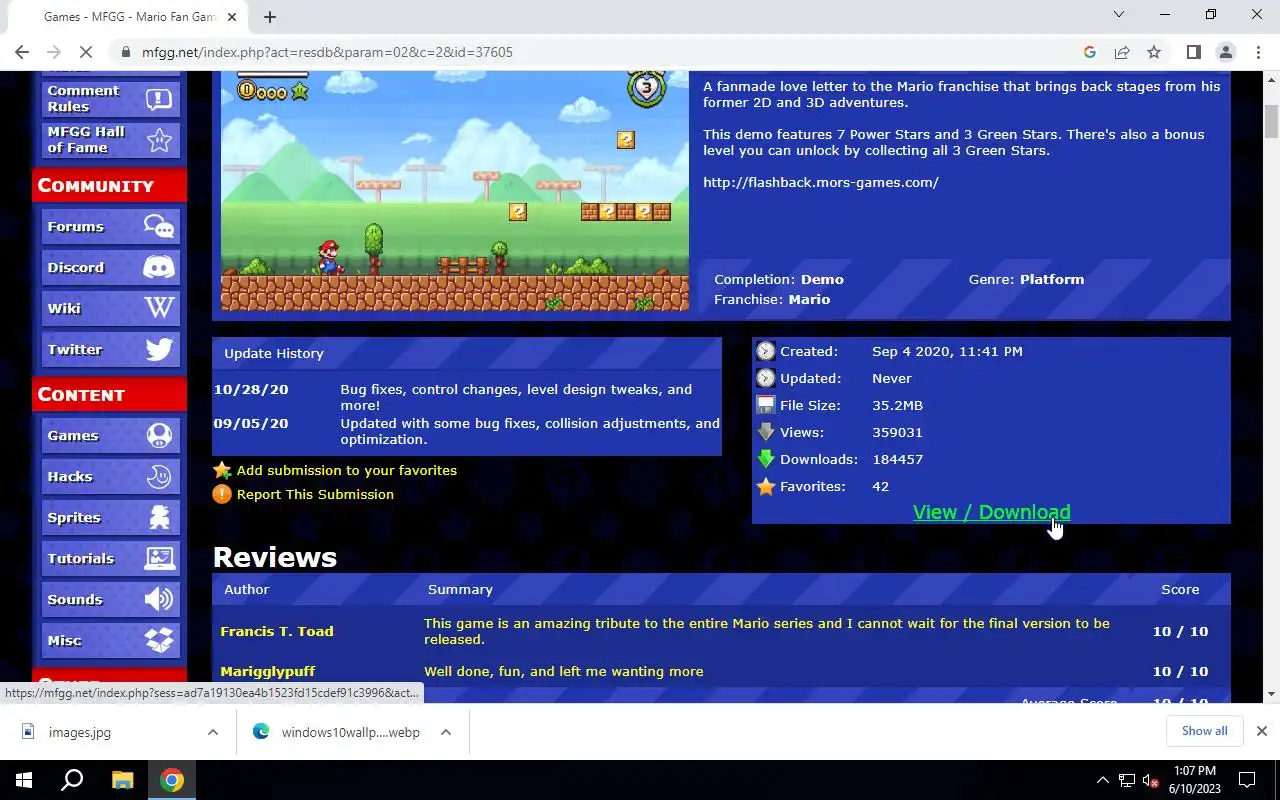
Task: Open MFGG Hall of Fame sidebar button
Action: [110, 139]
